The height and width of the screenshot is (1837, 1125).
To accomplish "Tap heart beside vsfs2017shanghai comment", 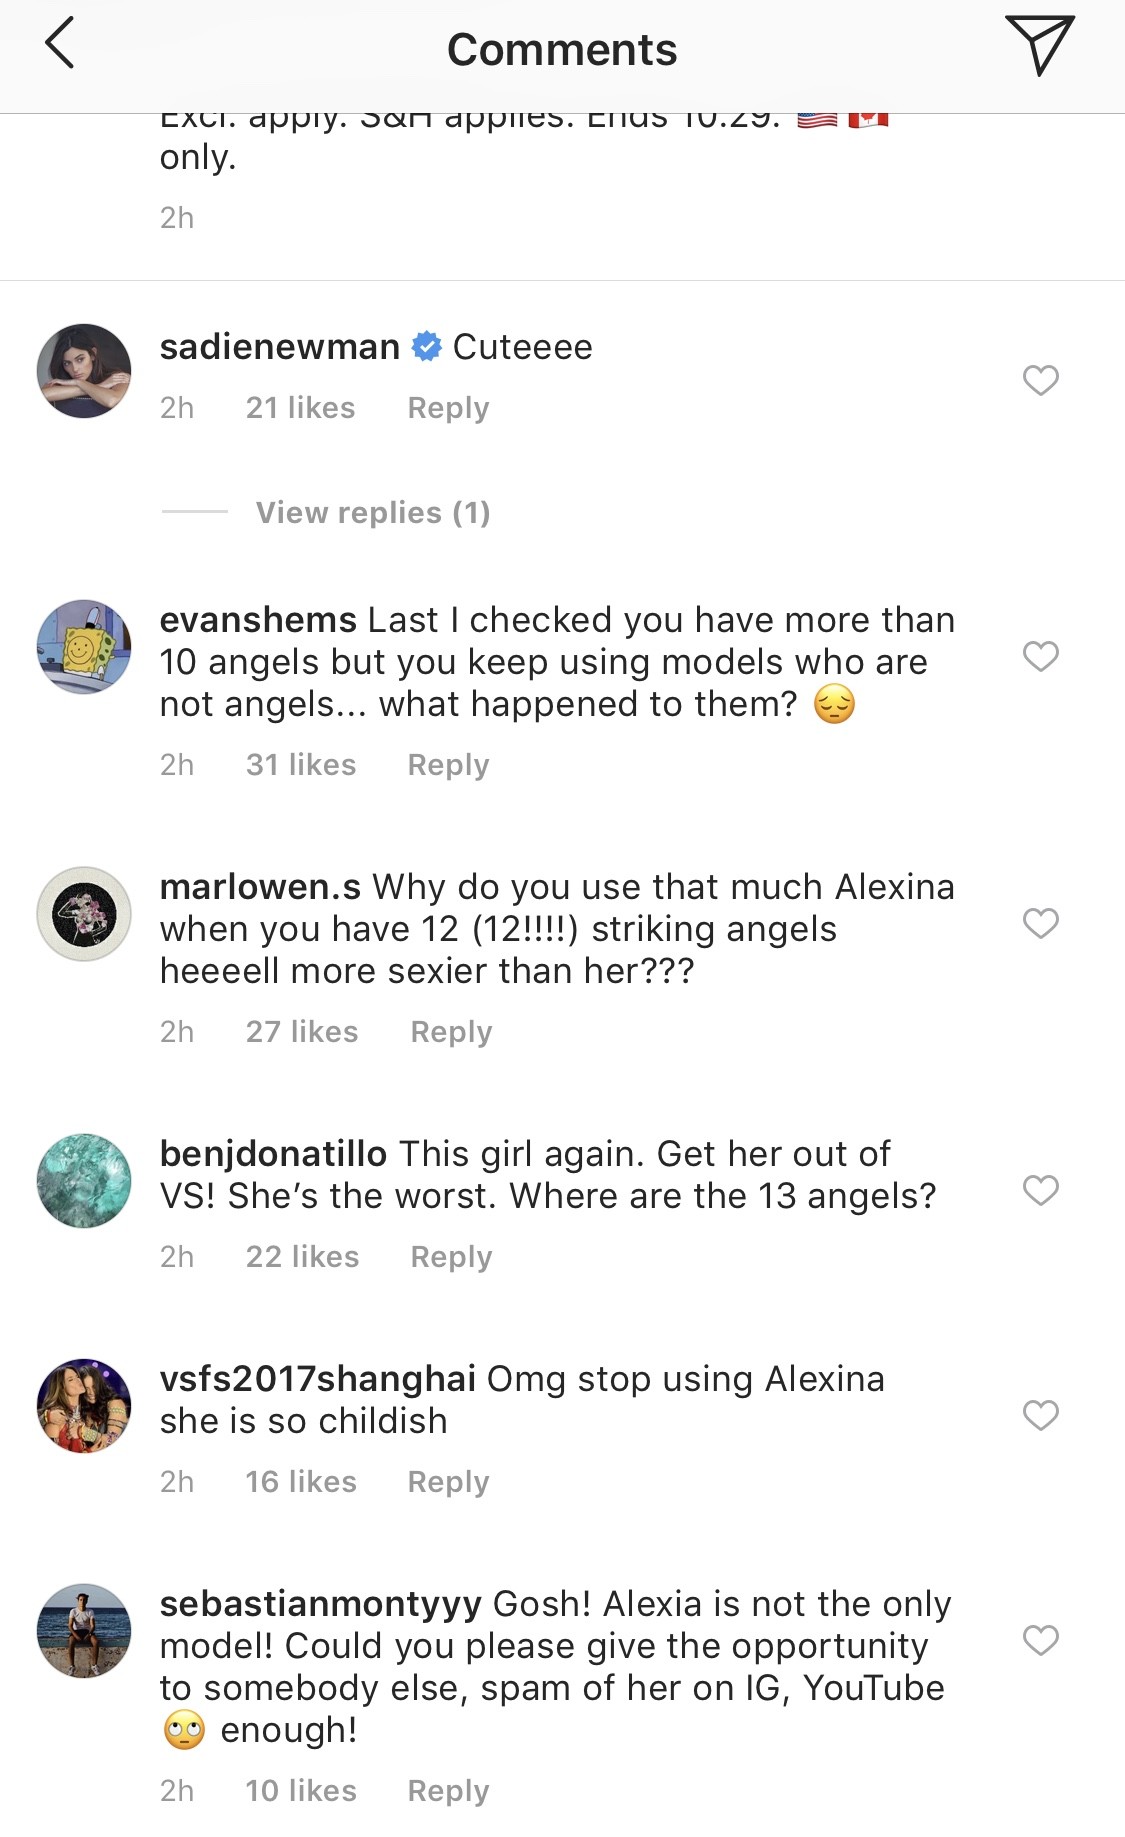I will (1040, 1415).
